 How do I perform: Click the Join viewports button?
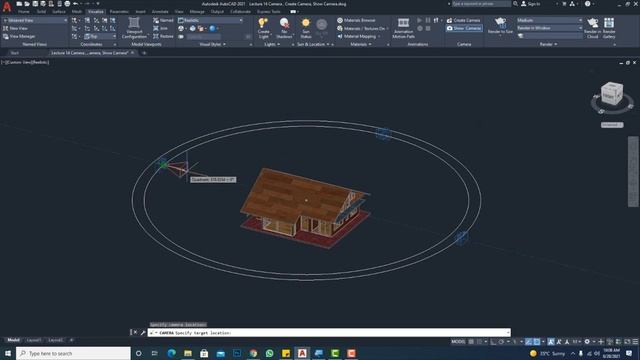coord(160,28)
